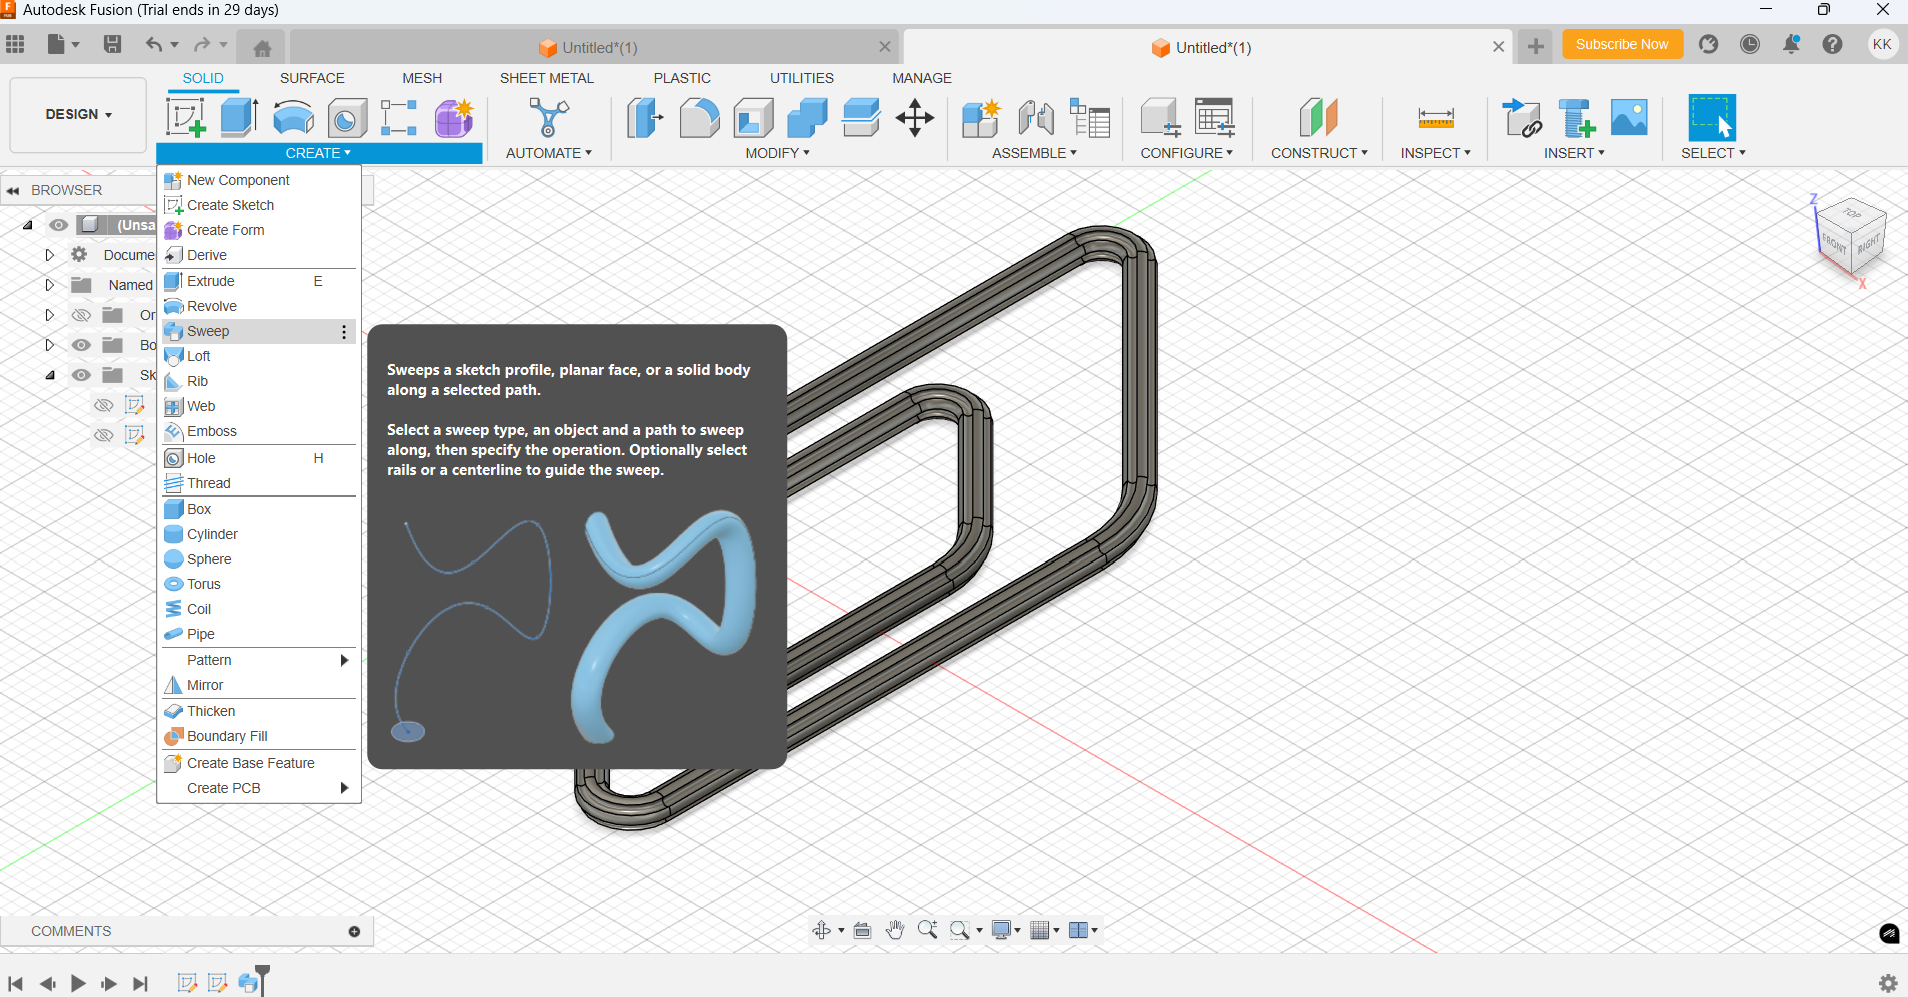The image size is (1908, 997).
Task: Click the Orbit navigation icon
Action: tap(821, 930)
